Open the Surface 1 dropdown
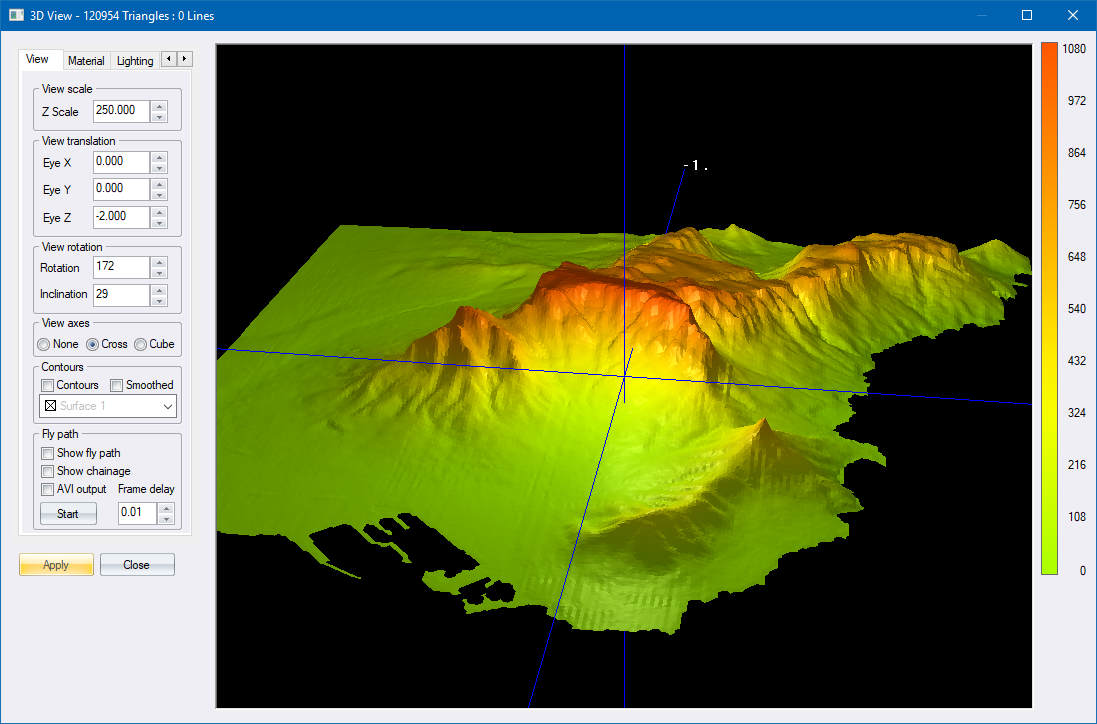The width and height of the screenshot is (1097, 724). point(167,406)
